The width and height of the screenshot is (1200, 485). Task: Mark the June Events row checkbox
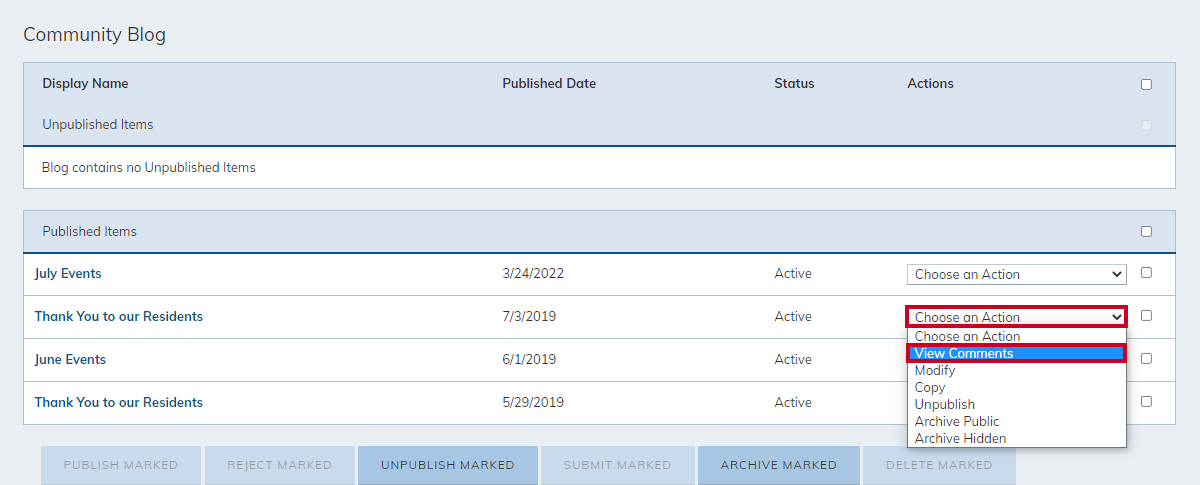tap(1146, 358)
